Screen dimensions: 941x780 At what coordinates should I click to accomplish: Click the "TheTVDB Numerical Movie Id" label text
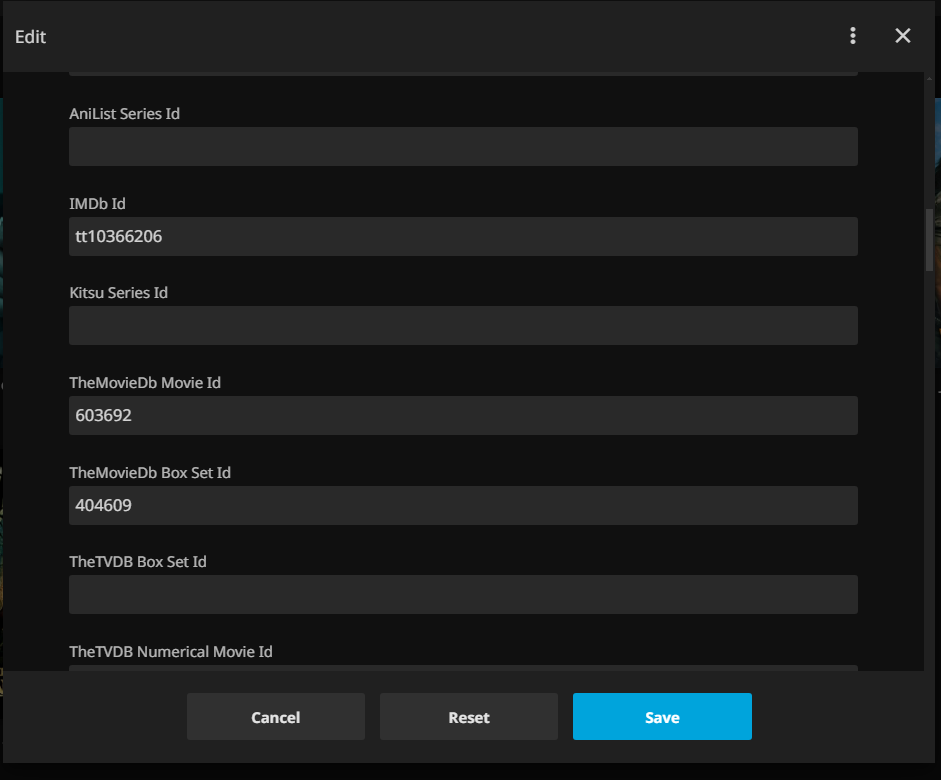(171, 652)
